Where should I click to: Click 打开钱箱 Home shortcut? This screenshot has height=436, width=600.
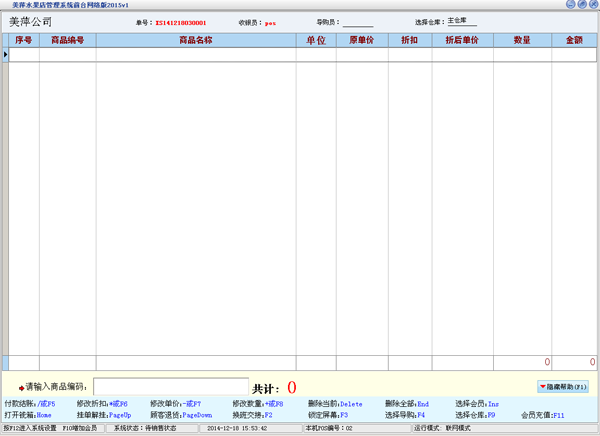(28, 414)
